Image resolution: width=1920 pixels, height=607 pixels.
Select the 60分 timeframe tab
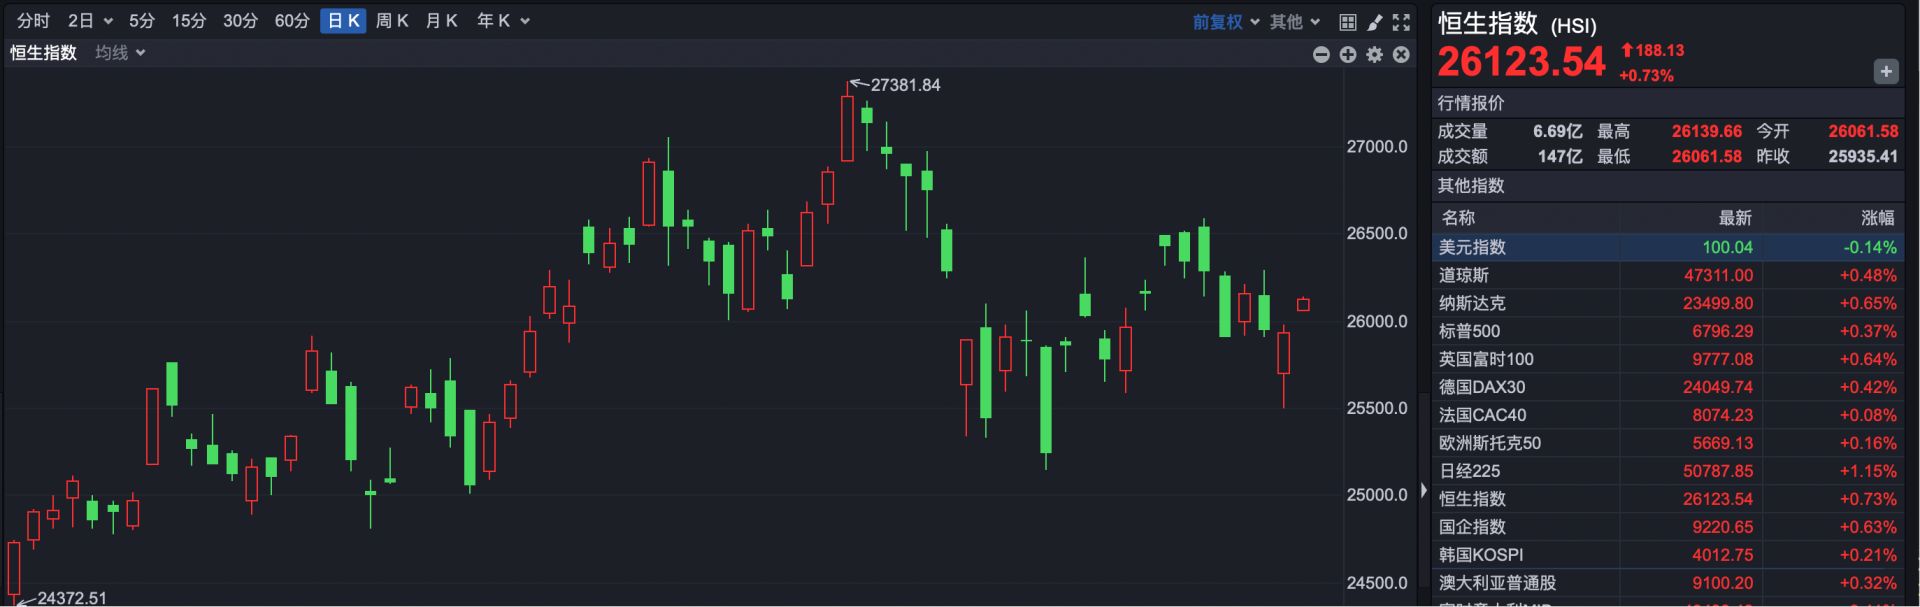(292, 21)
